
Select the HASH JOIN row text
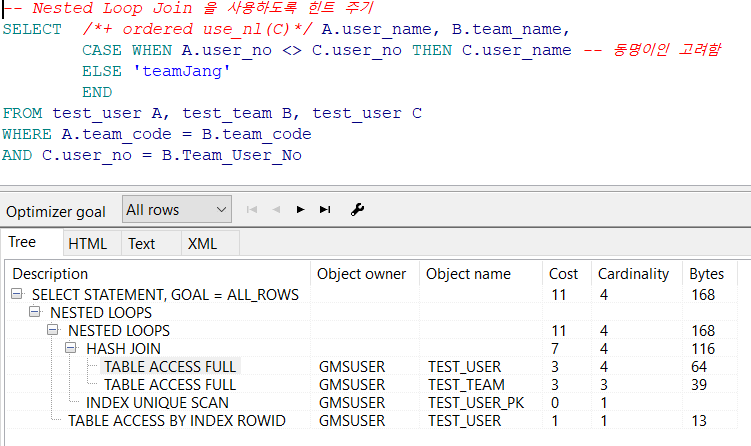[124, 349]
